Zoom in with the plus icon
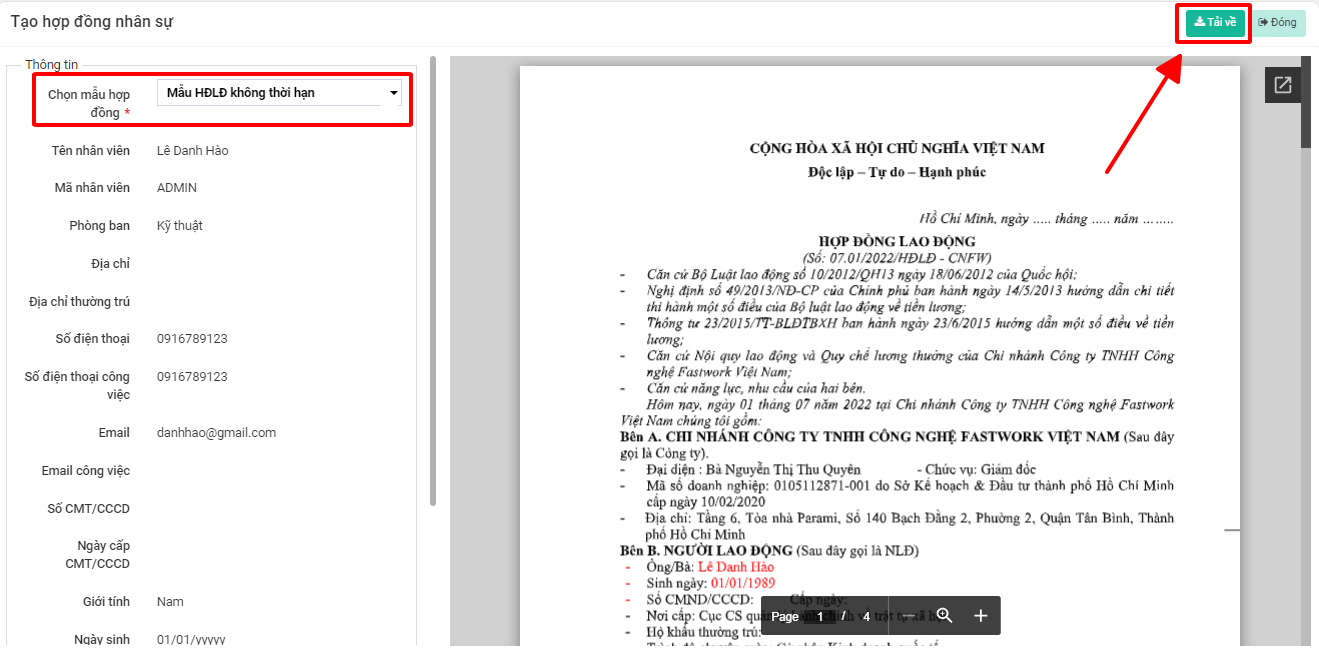 point(980,616)
